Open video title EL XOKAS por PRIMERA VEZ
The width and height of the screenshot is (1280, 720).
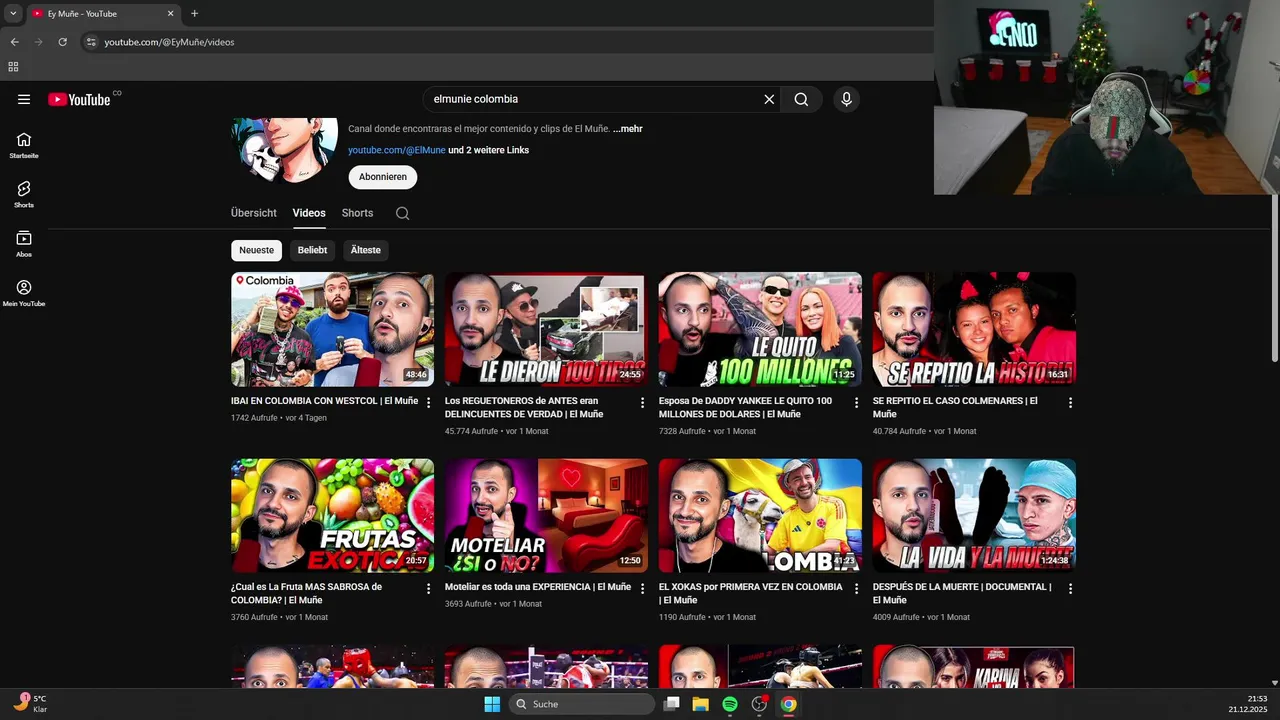click(751, 593)
